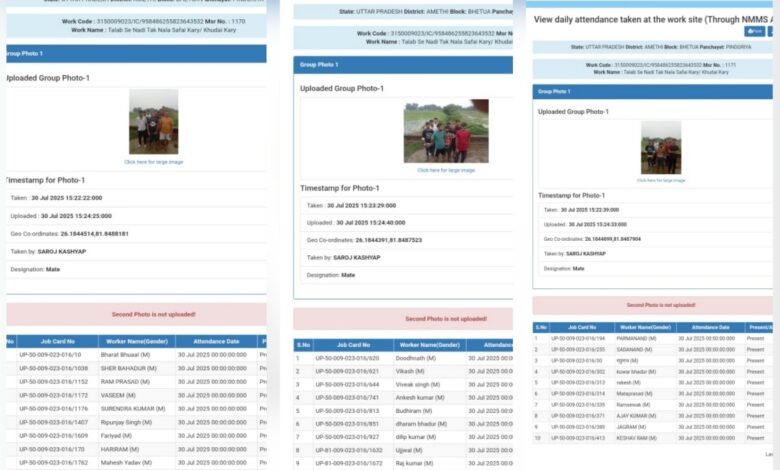Click the blue Print button with printer icon
Screen dimensions: 780x470
point(754,31)
